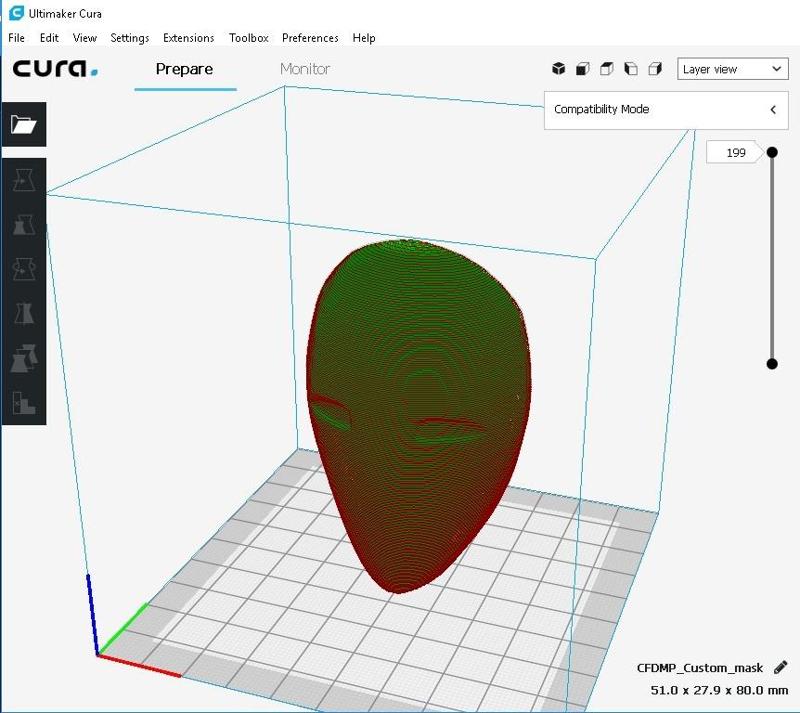Switch camera to front view cube icon
The height and width of the screenshot is (713, 800).
tap(583, 69)
